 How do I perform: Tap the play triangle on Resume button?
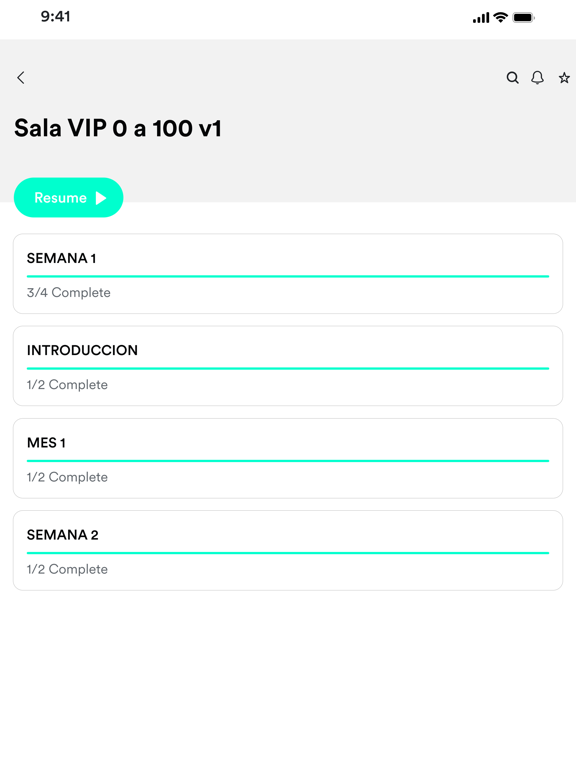pos(101,198)
